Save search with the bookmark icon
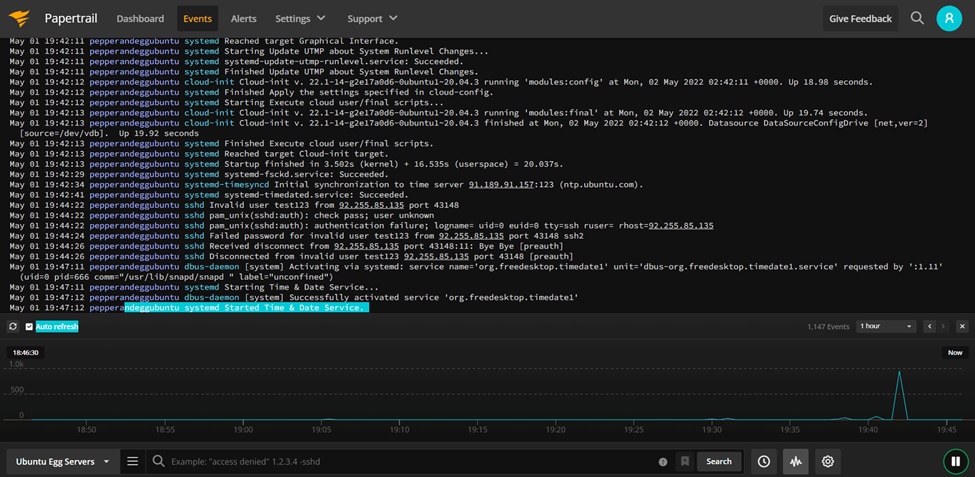This screenshot has height=477, width=975. (x=685, y=461)
